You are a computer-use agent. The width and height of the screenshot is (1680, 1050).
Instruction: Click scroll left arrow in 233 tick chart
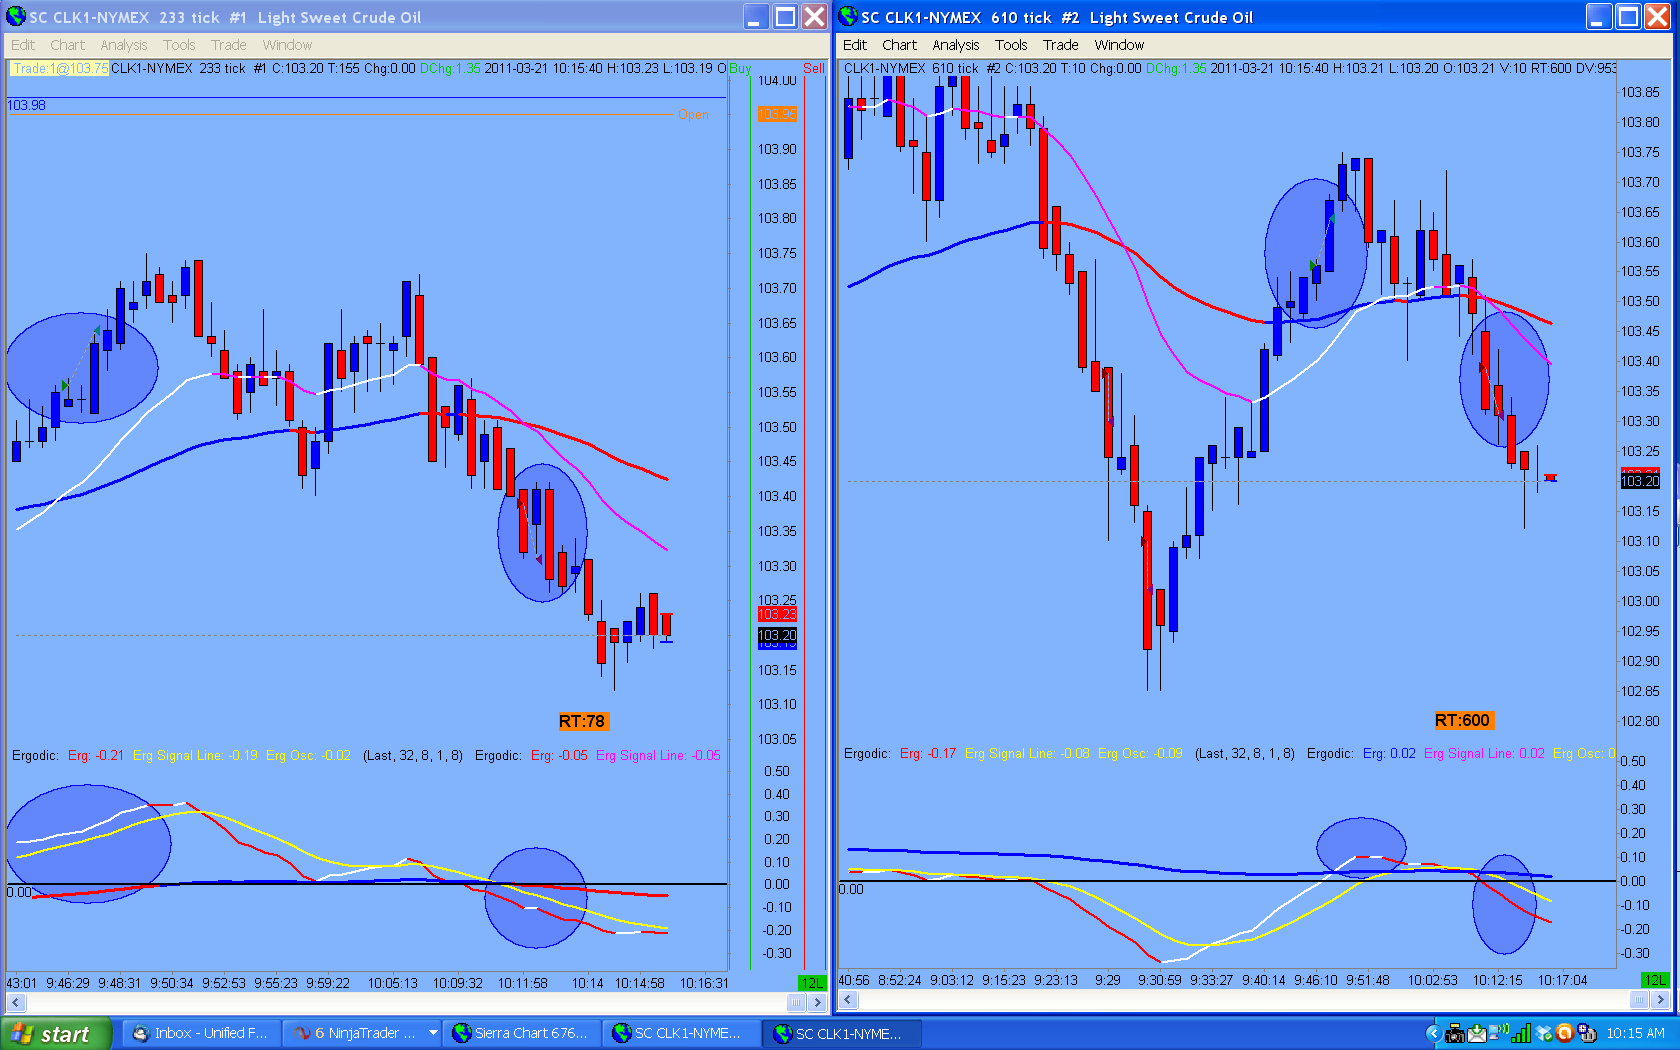[15, 1002]
